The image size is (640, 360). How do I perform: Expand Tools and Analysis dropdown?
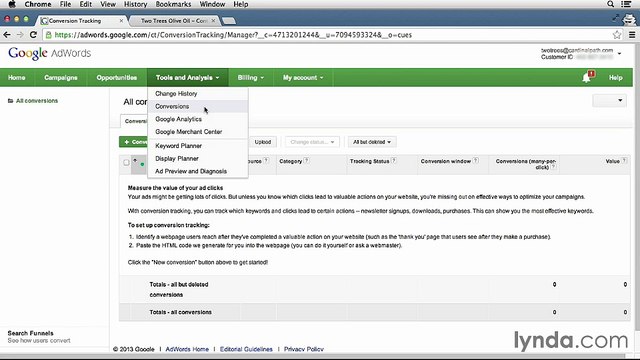pos(187,78)
